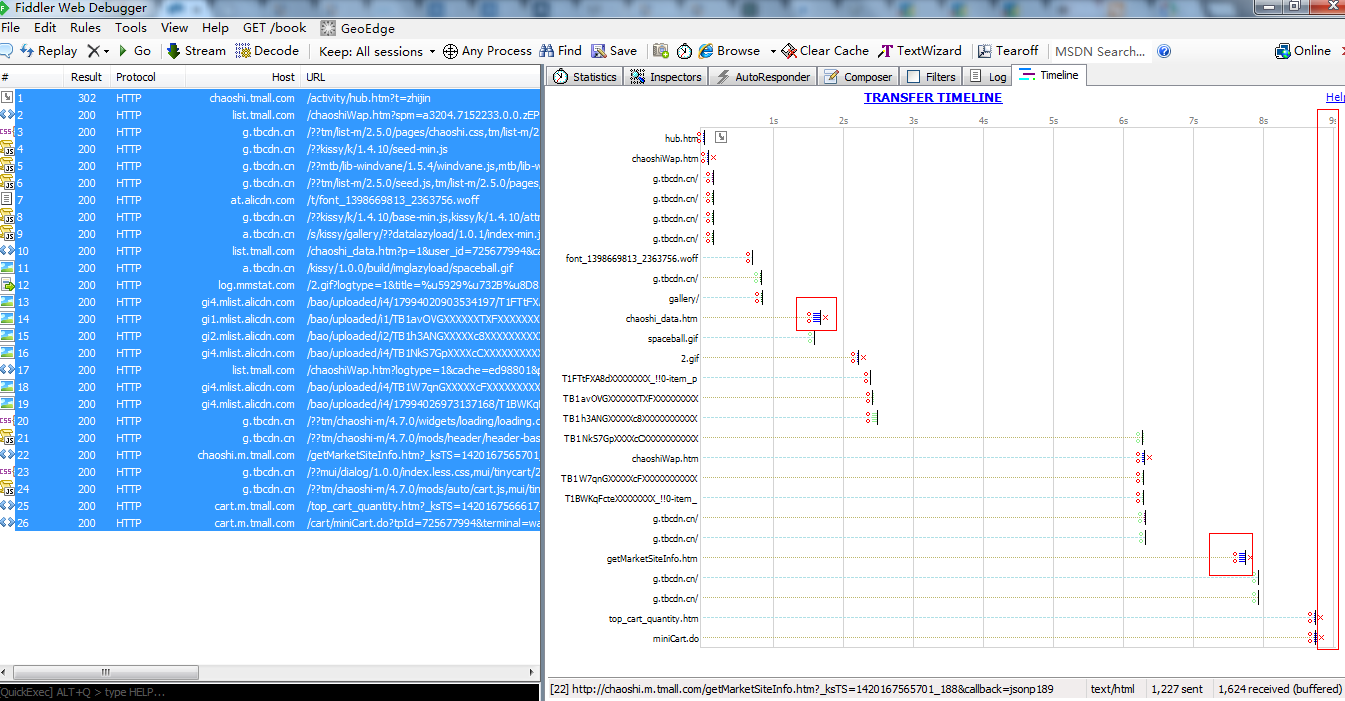
Task: Select session 26 miniCart.do row
Action: (x=270, y=523)
